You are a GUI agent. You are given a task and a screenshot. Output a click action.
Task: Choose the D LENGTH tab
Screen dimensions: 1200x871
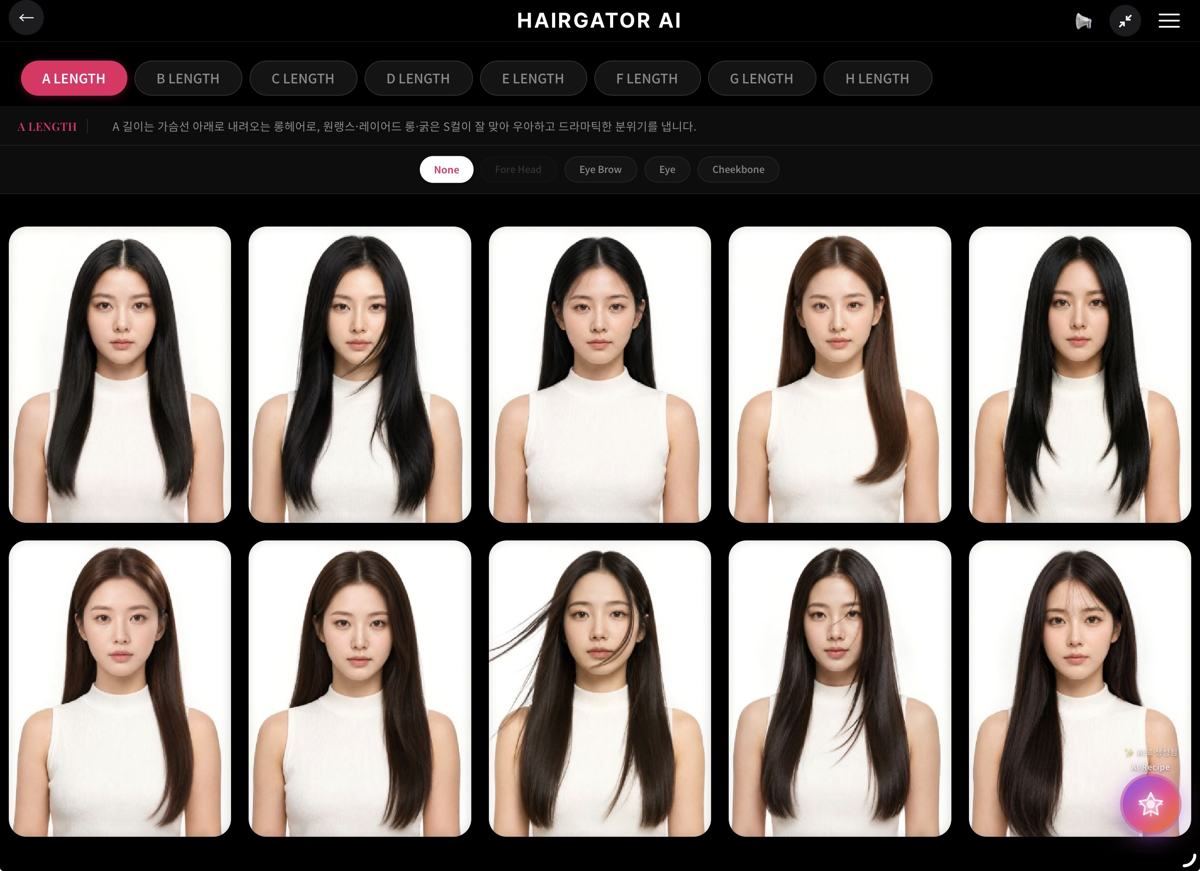pyautogui.click(x=418, y=78)
